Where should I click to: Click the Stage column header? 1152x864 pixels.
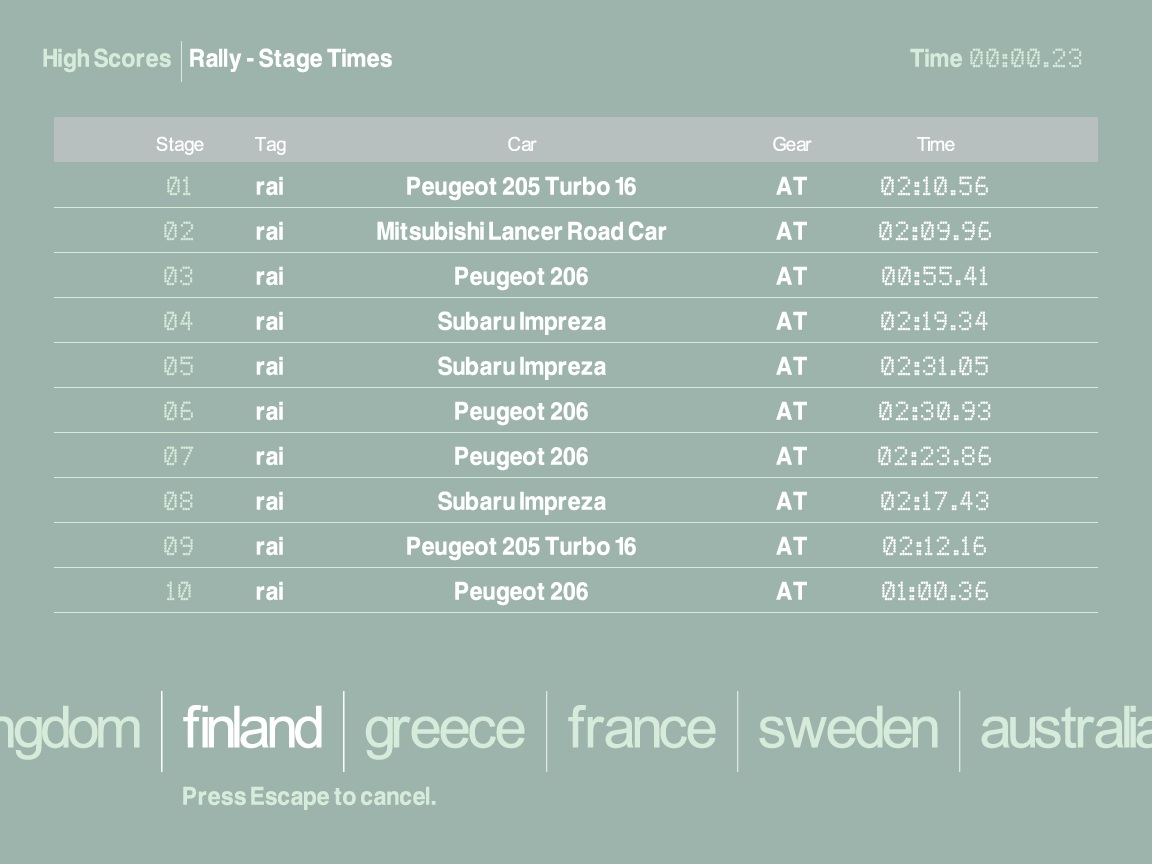pos(180,144)
